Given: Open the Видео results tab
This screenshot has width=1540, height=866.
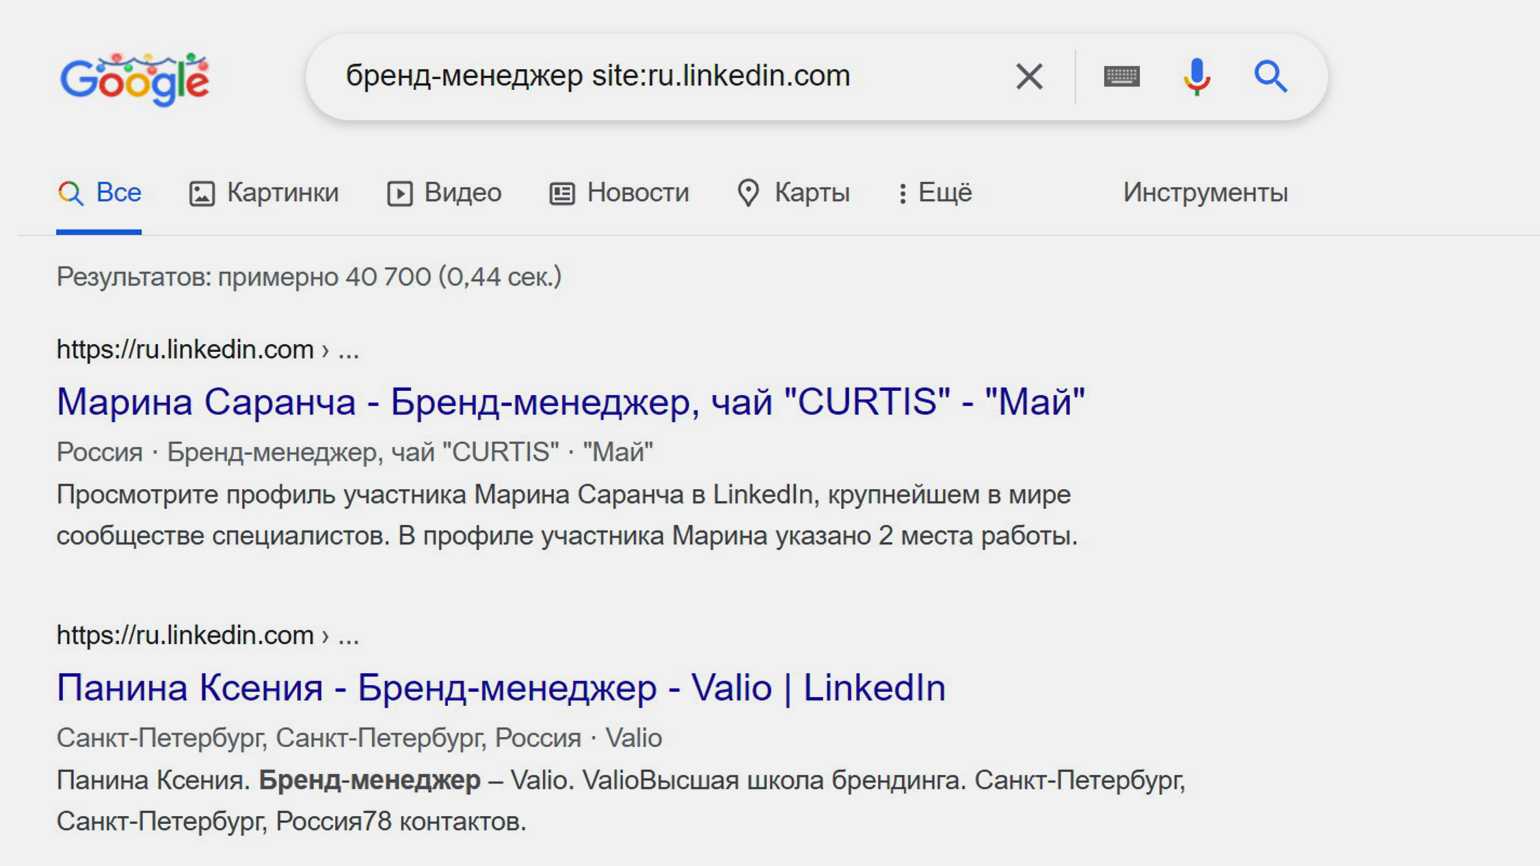Looking at the screenshot, I should (462, 193).
